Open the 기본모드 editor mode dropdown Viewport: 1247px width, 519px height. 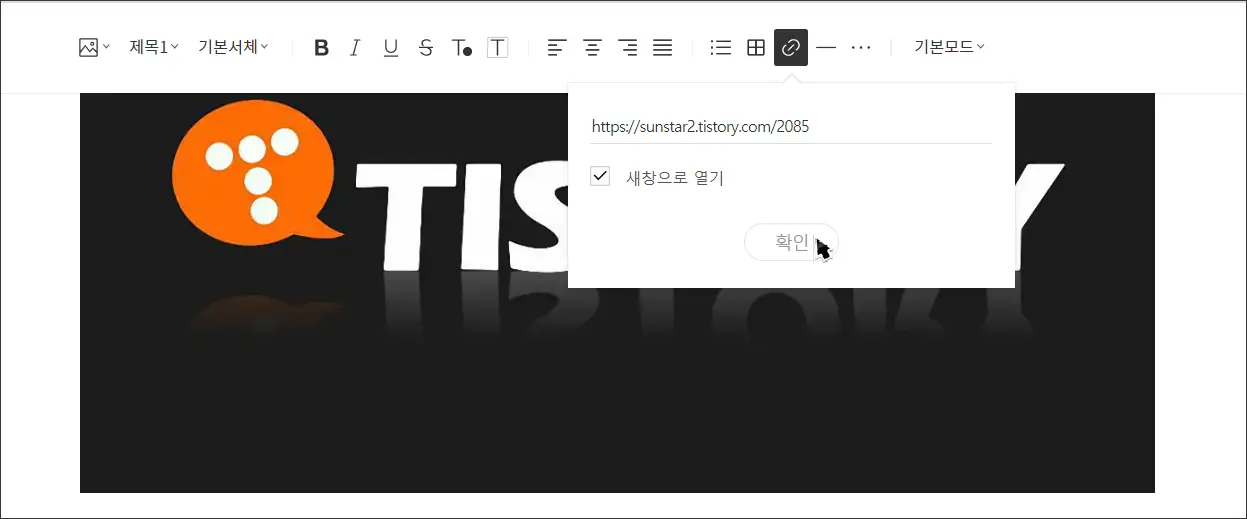pos(949,47)
